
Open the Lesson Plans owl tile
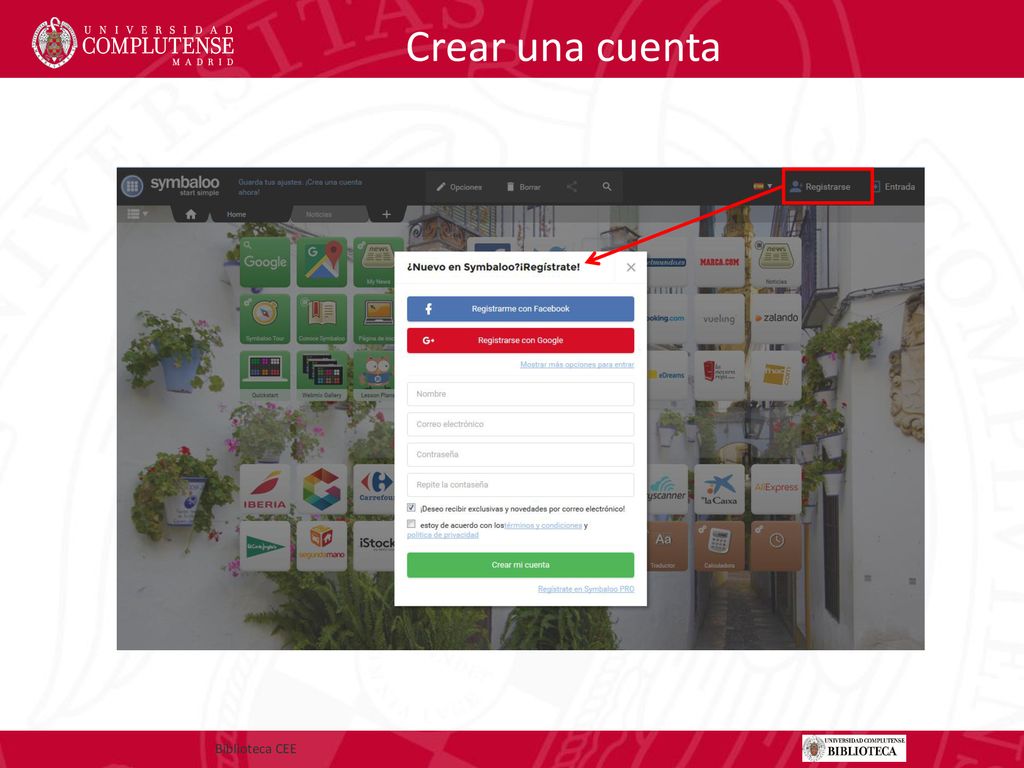point(374,376)
